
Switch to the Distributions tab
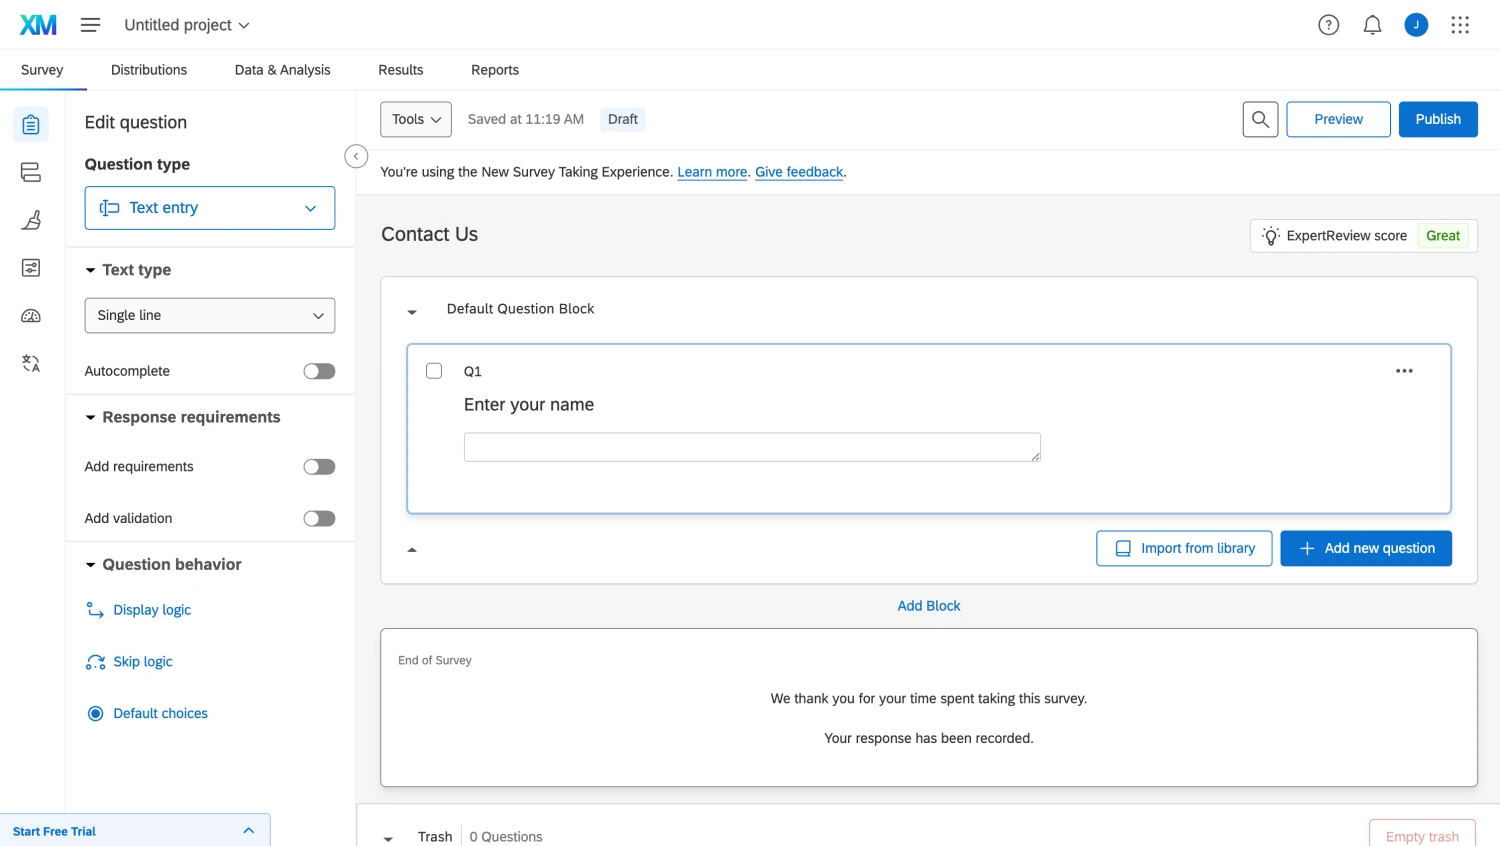149,70
